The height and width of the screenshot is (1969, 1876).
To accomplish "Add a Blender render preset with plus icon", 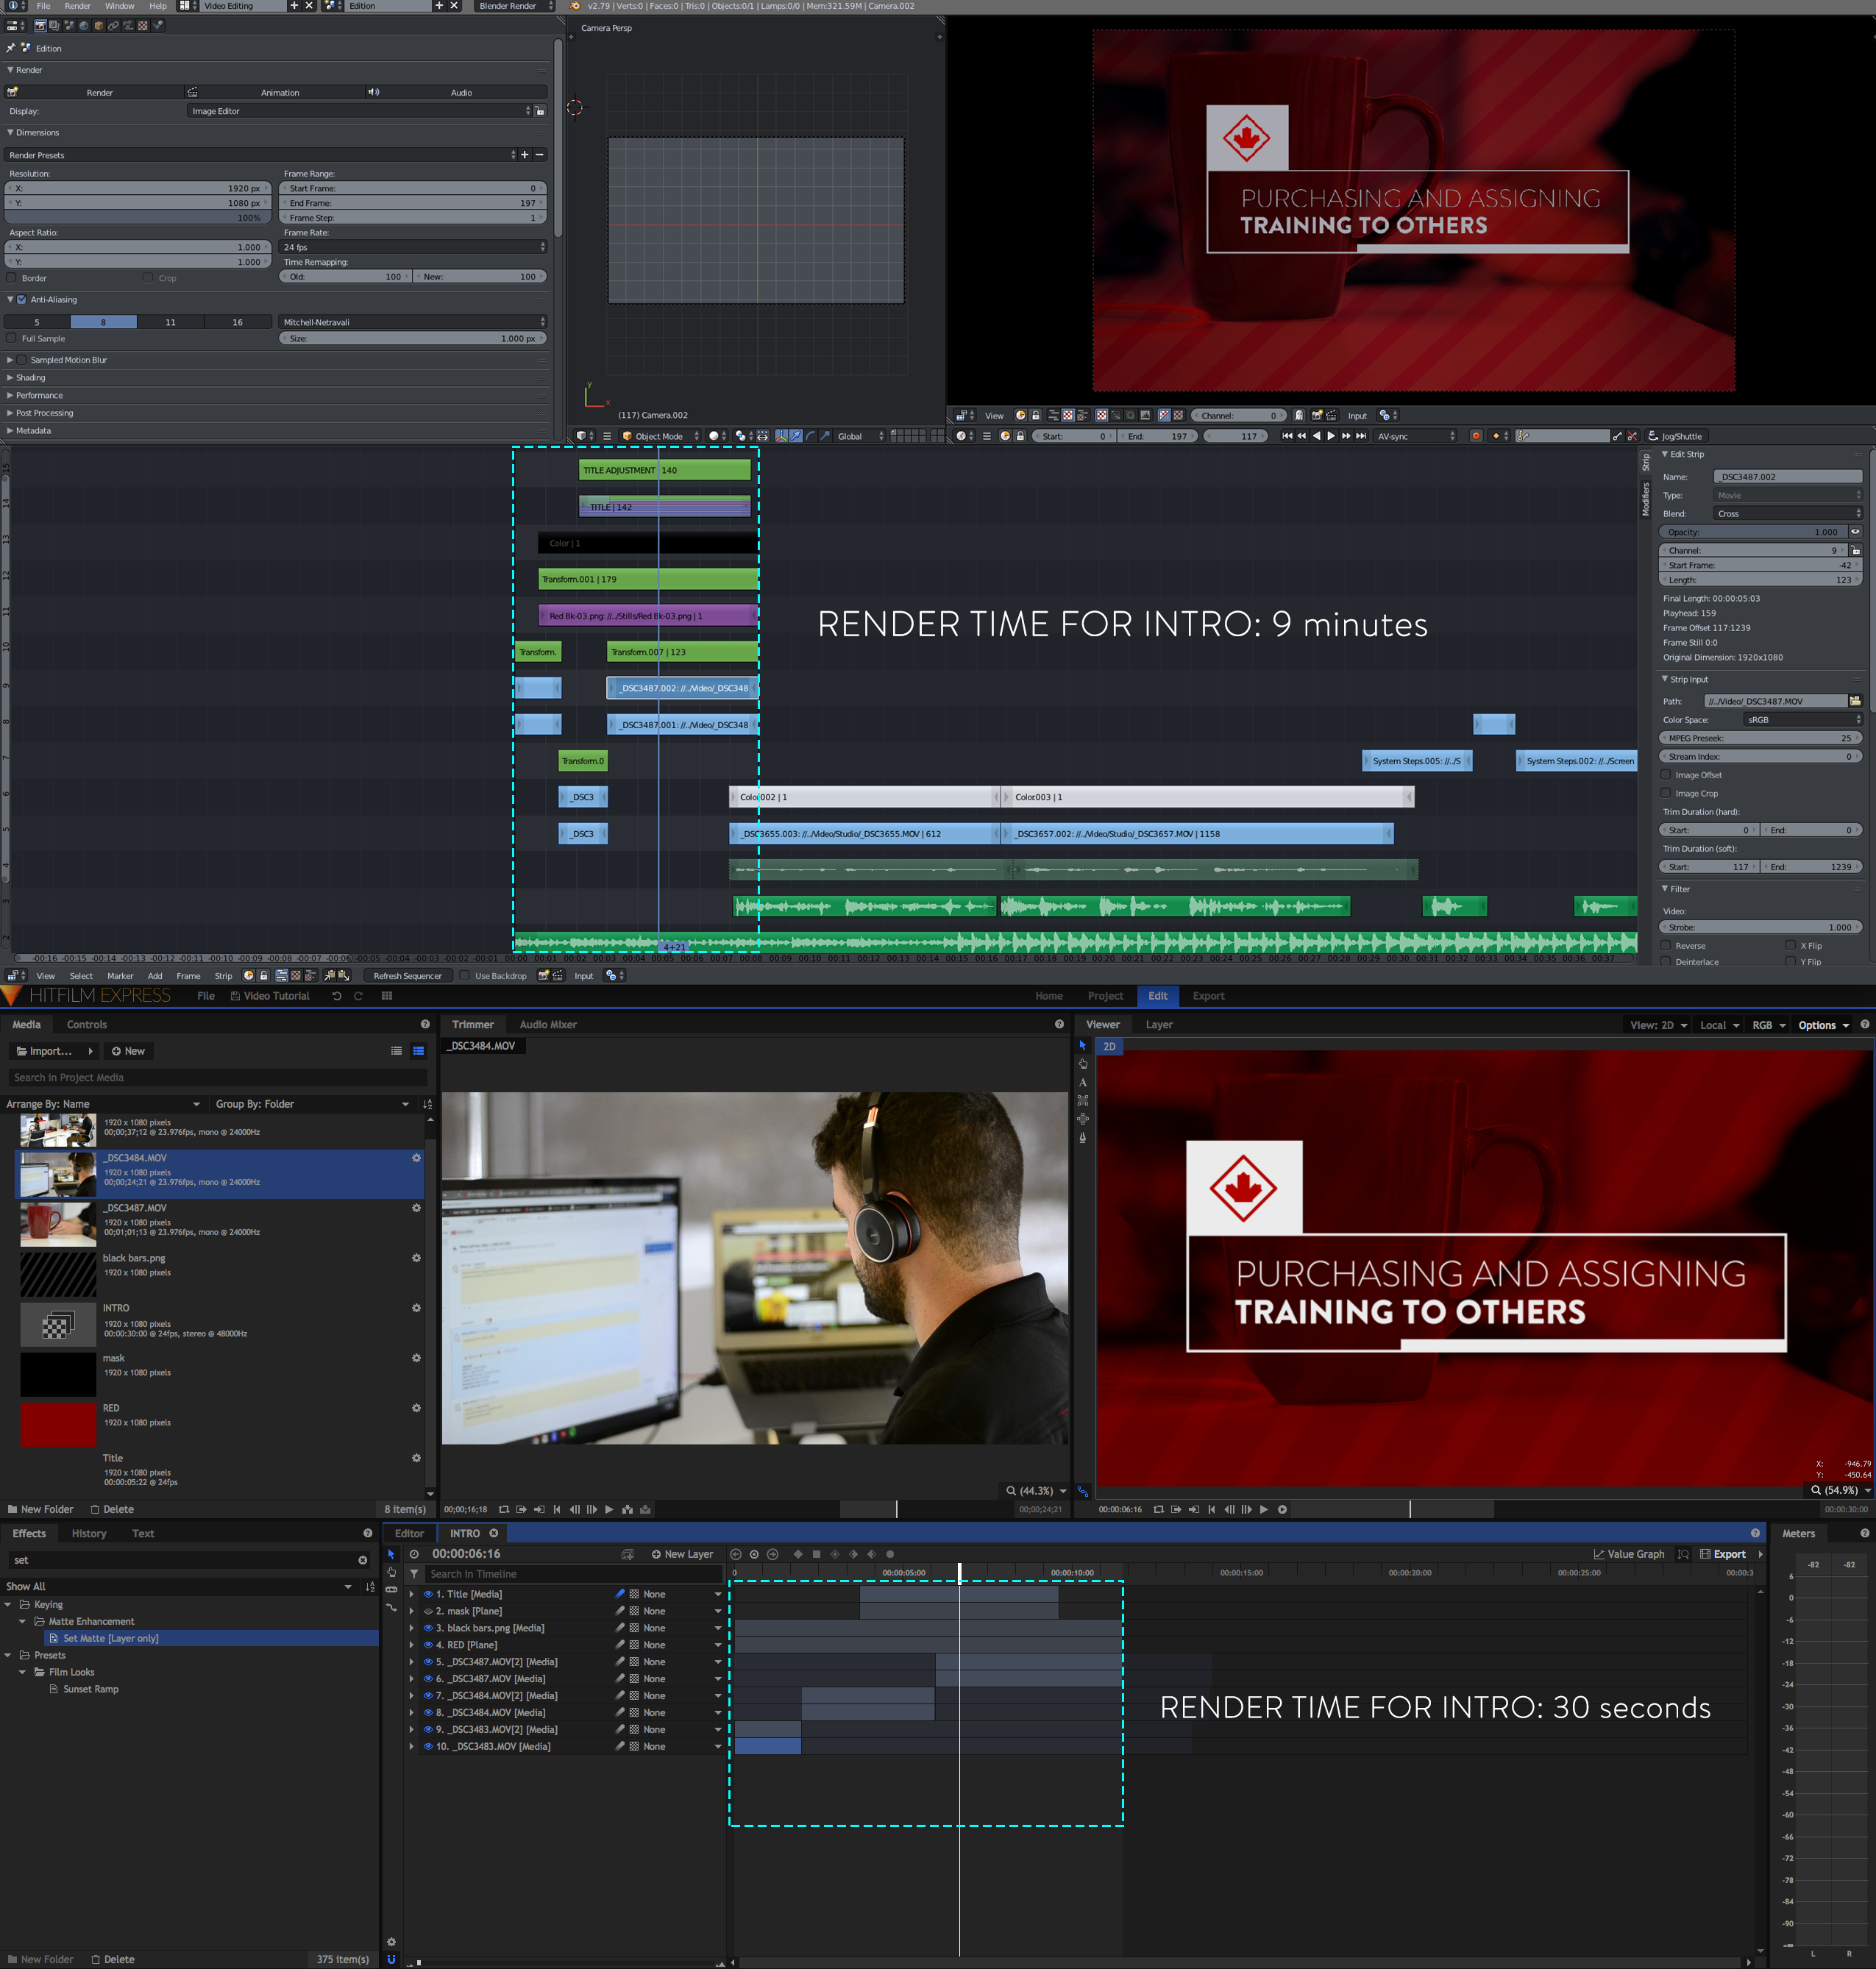I will point(524,155).
